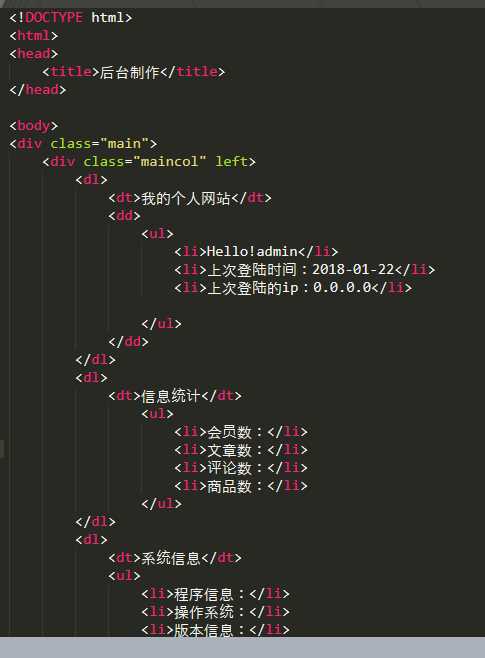485x658 pixels.
Task: Click the 评论数 list item line
Action: pos(241,467)
